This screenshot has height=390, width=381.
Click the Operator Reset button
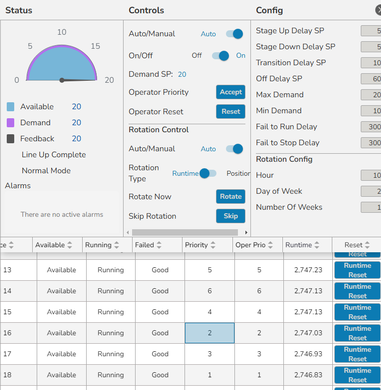coord(231,111)
